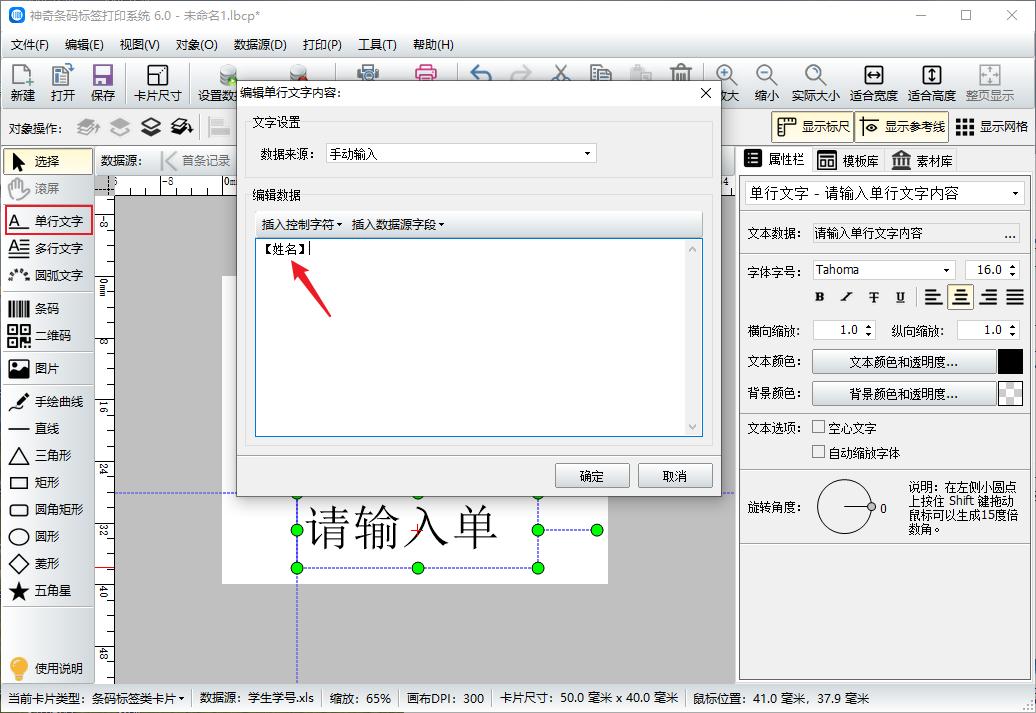Image resolution: width=1036 pixels, height=713 pixels.
Task: Click the 适合宽度 fit-width icon
Action: [x=873, y=75]
